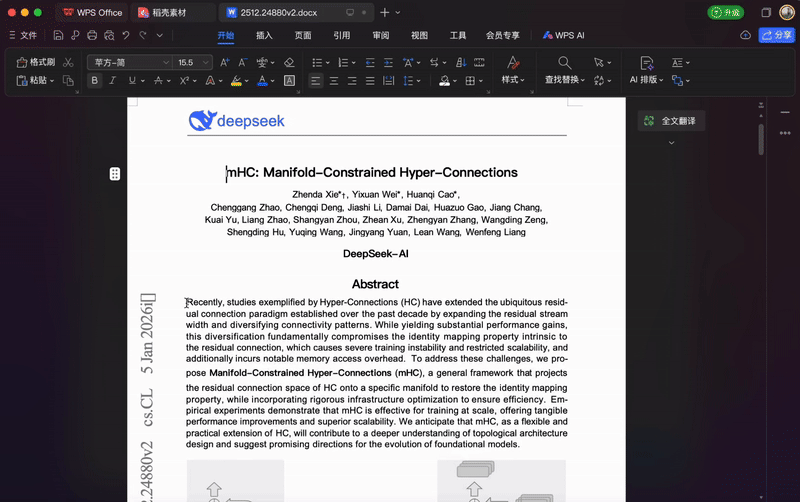Image resolution: width=800 pixels, height=502 pixels.
Task: Toggle Italic formatting
Action: (113, 80)
